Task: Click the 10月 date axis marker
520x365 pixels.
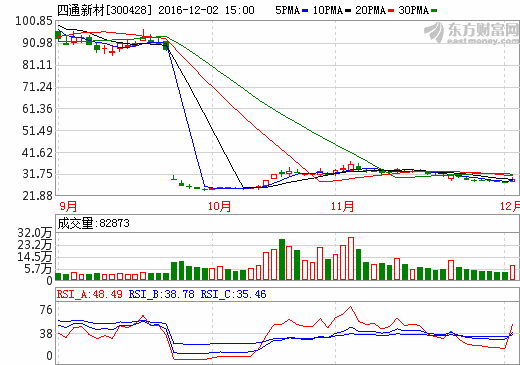Action: point(219,206)
